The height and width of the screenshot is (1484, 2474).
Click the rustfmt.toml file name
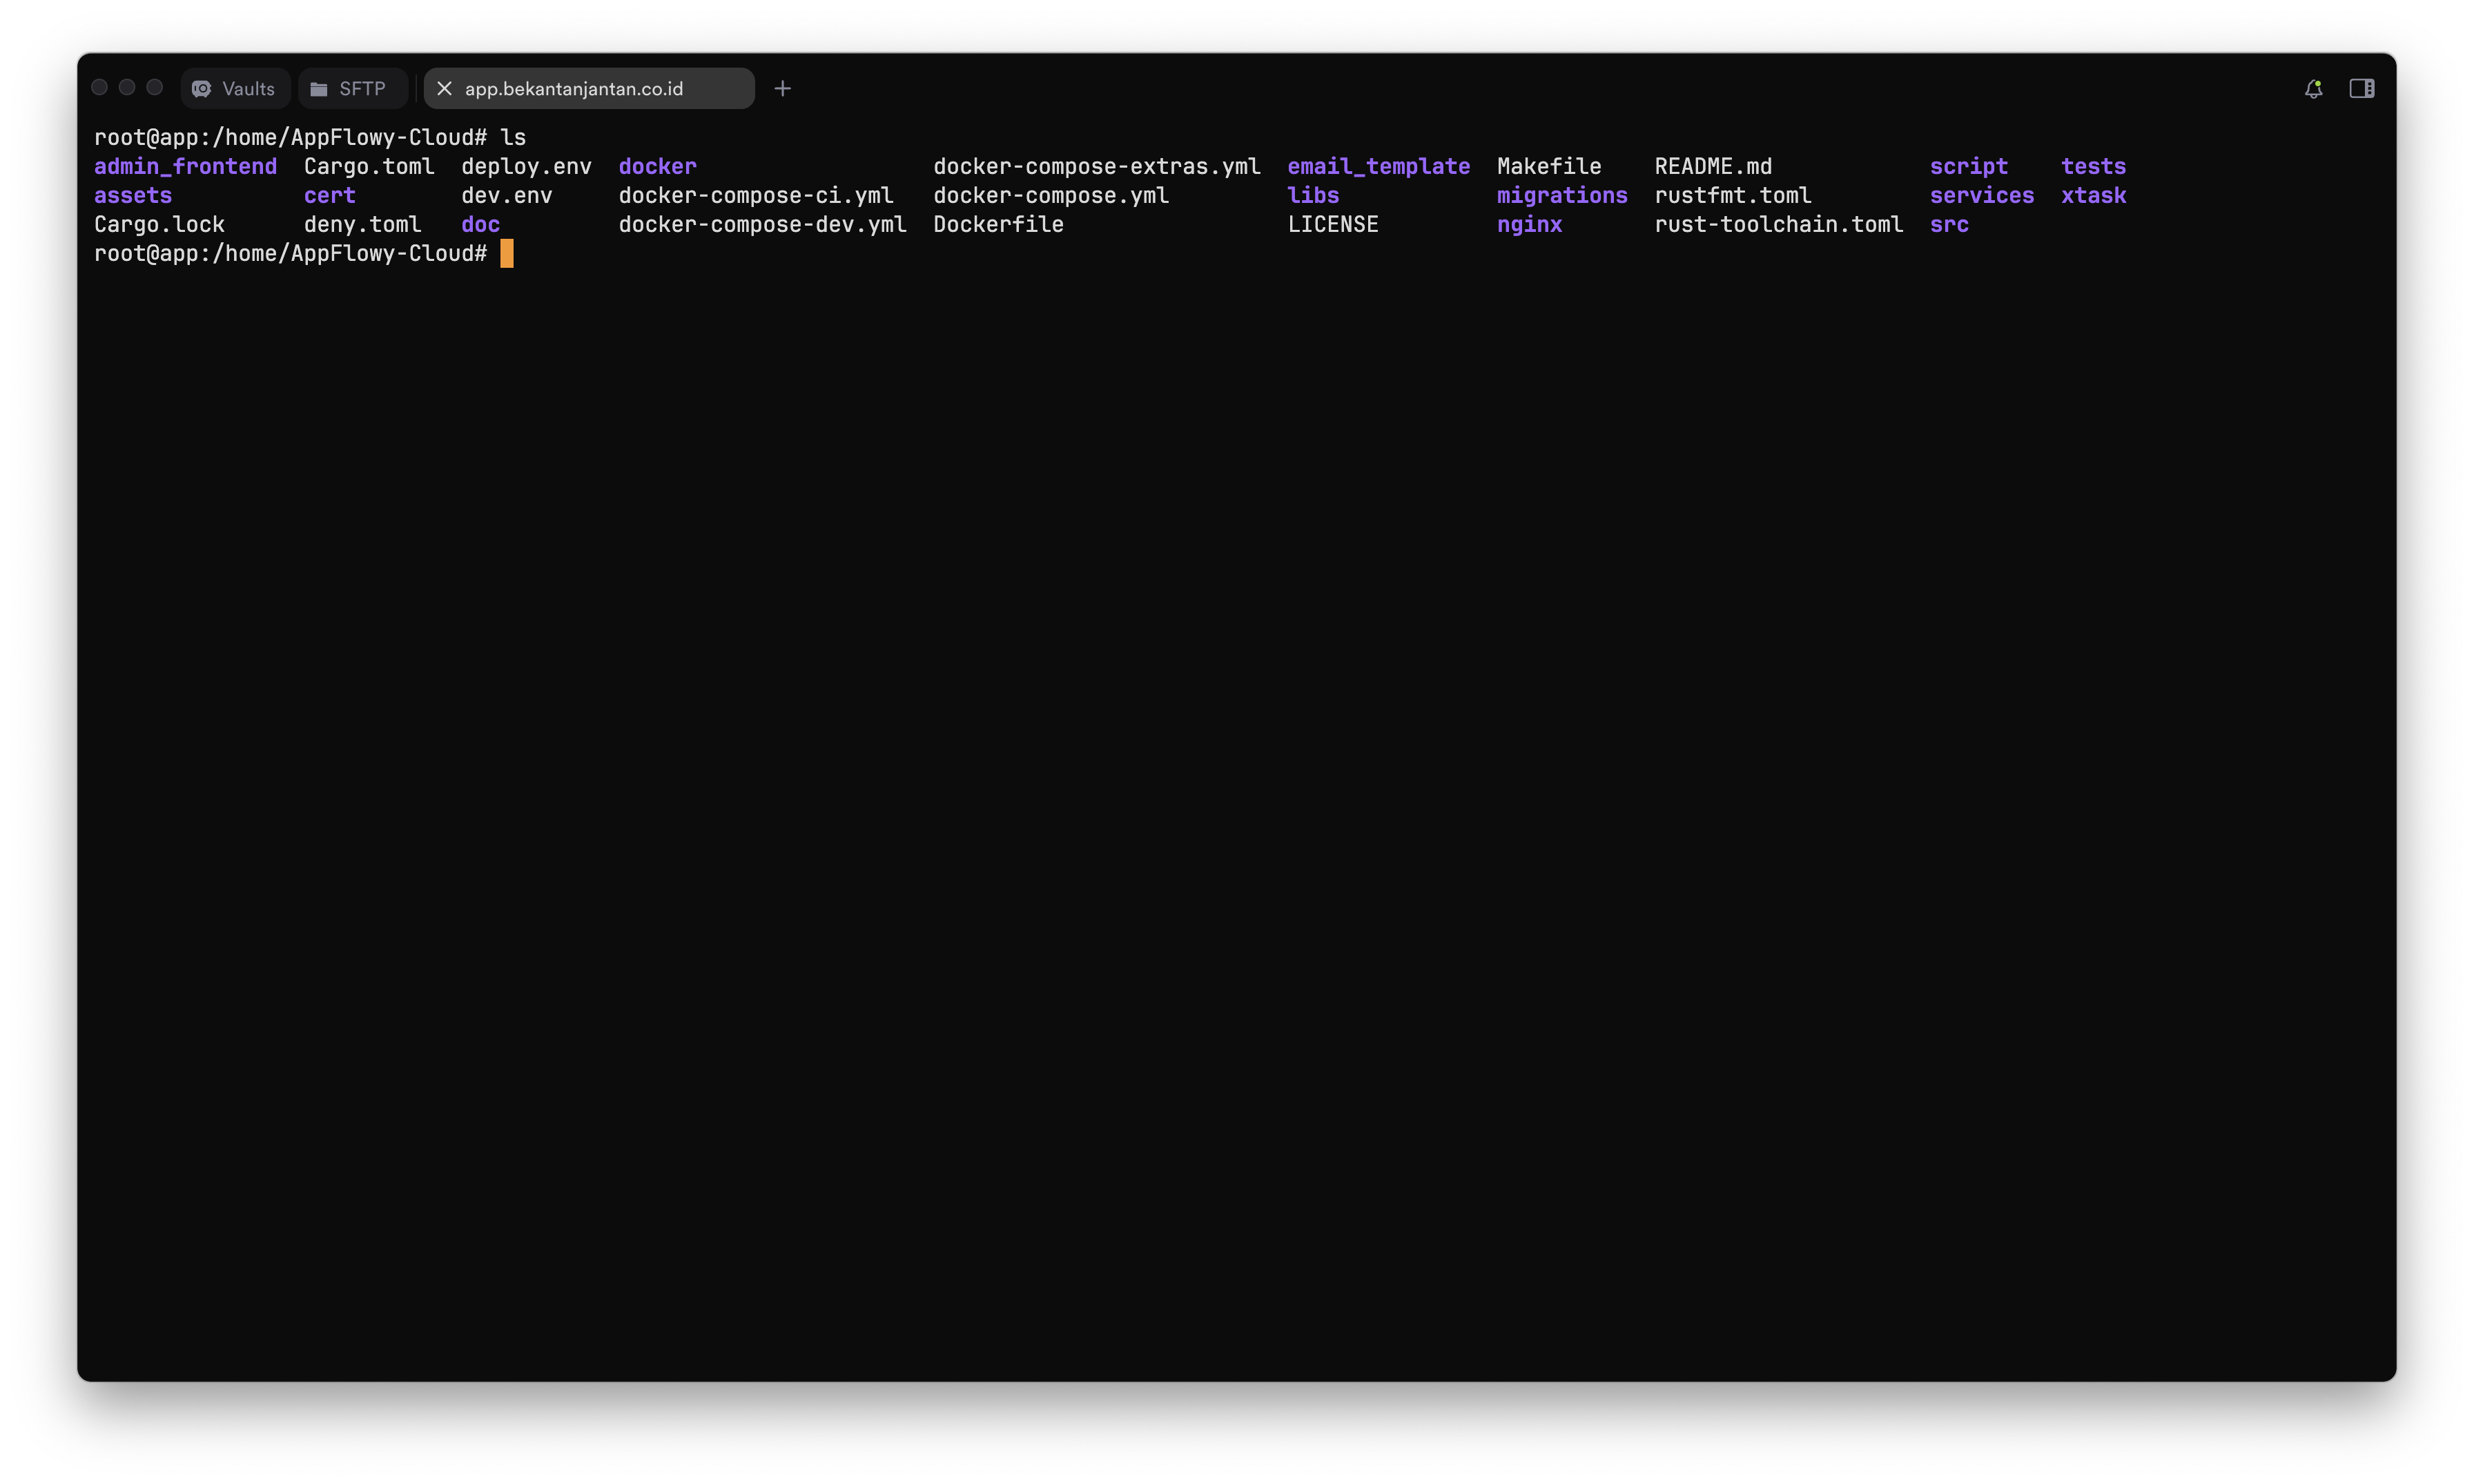(x=1733, y=196)
